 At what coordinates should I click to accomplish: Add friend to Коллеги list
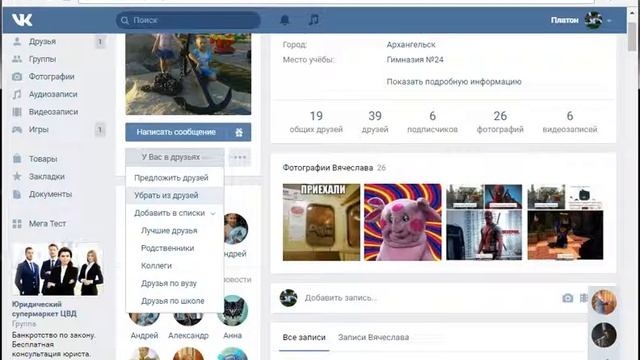click(175, 266)
